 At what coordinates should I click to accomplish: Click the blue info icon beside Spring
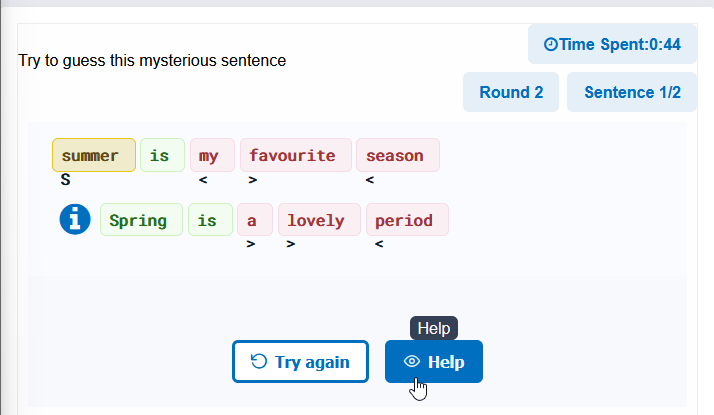point(75,219)
